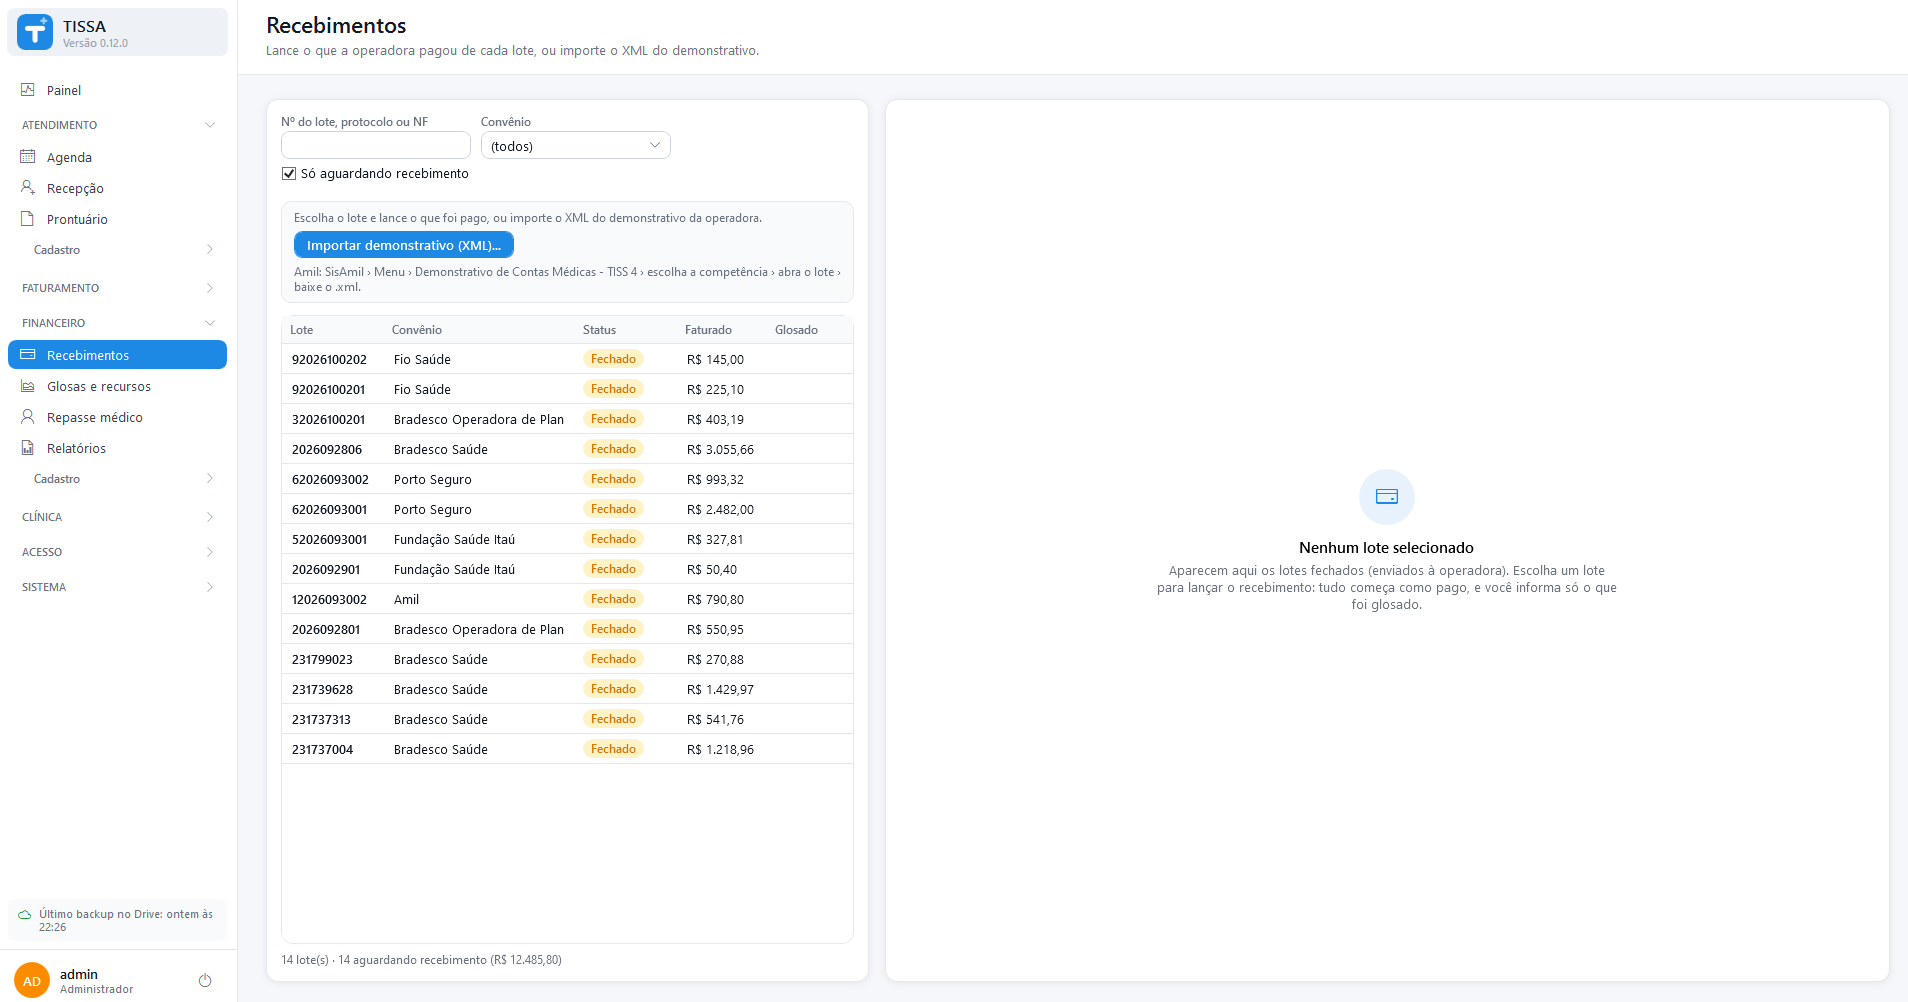Collapse the FINANCEIRO section

(118, 323)
